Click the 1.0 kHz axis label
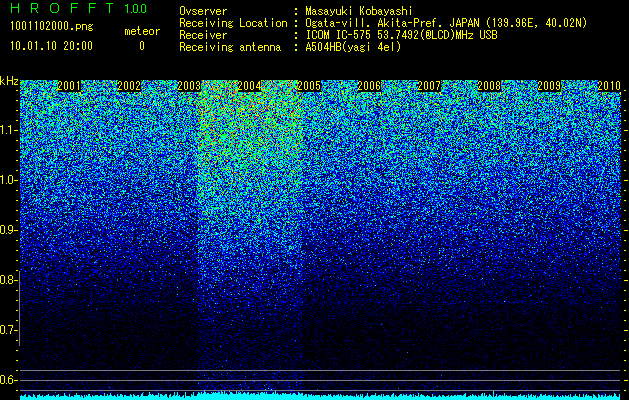The width and height of the screenshot is (629, 400). point(9,180)
